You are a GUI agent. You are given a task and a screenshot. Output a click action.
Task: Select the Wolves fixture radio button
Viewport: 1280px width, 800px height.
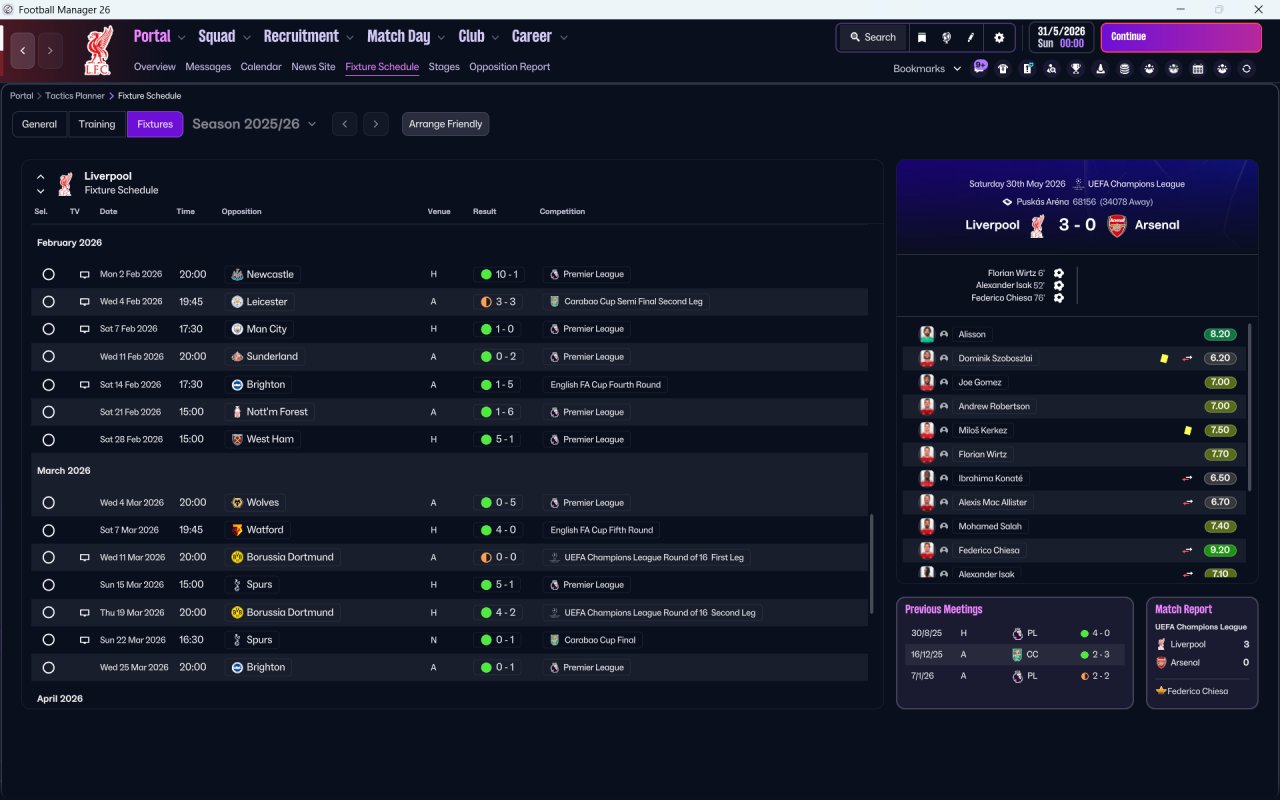coord(48,503)
